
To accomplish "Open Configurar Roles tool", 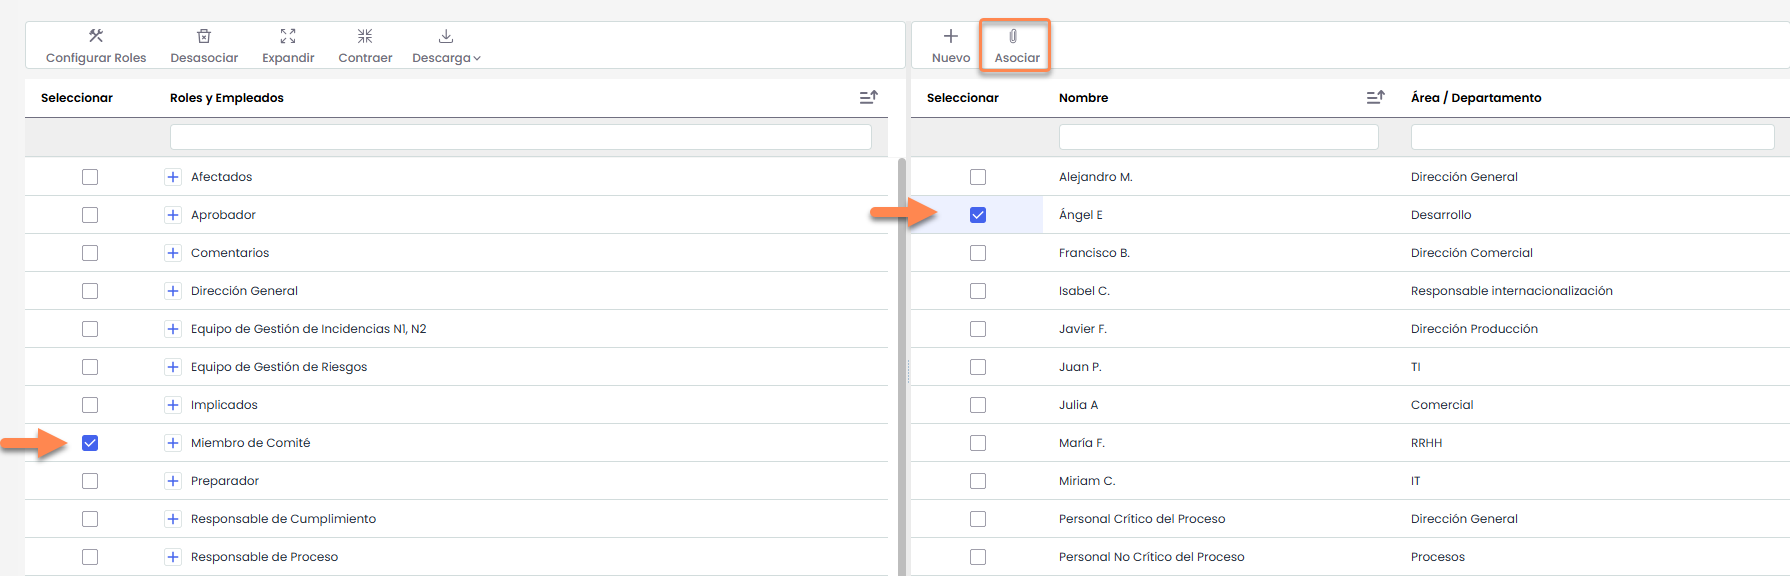I will (96, 46).
